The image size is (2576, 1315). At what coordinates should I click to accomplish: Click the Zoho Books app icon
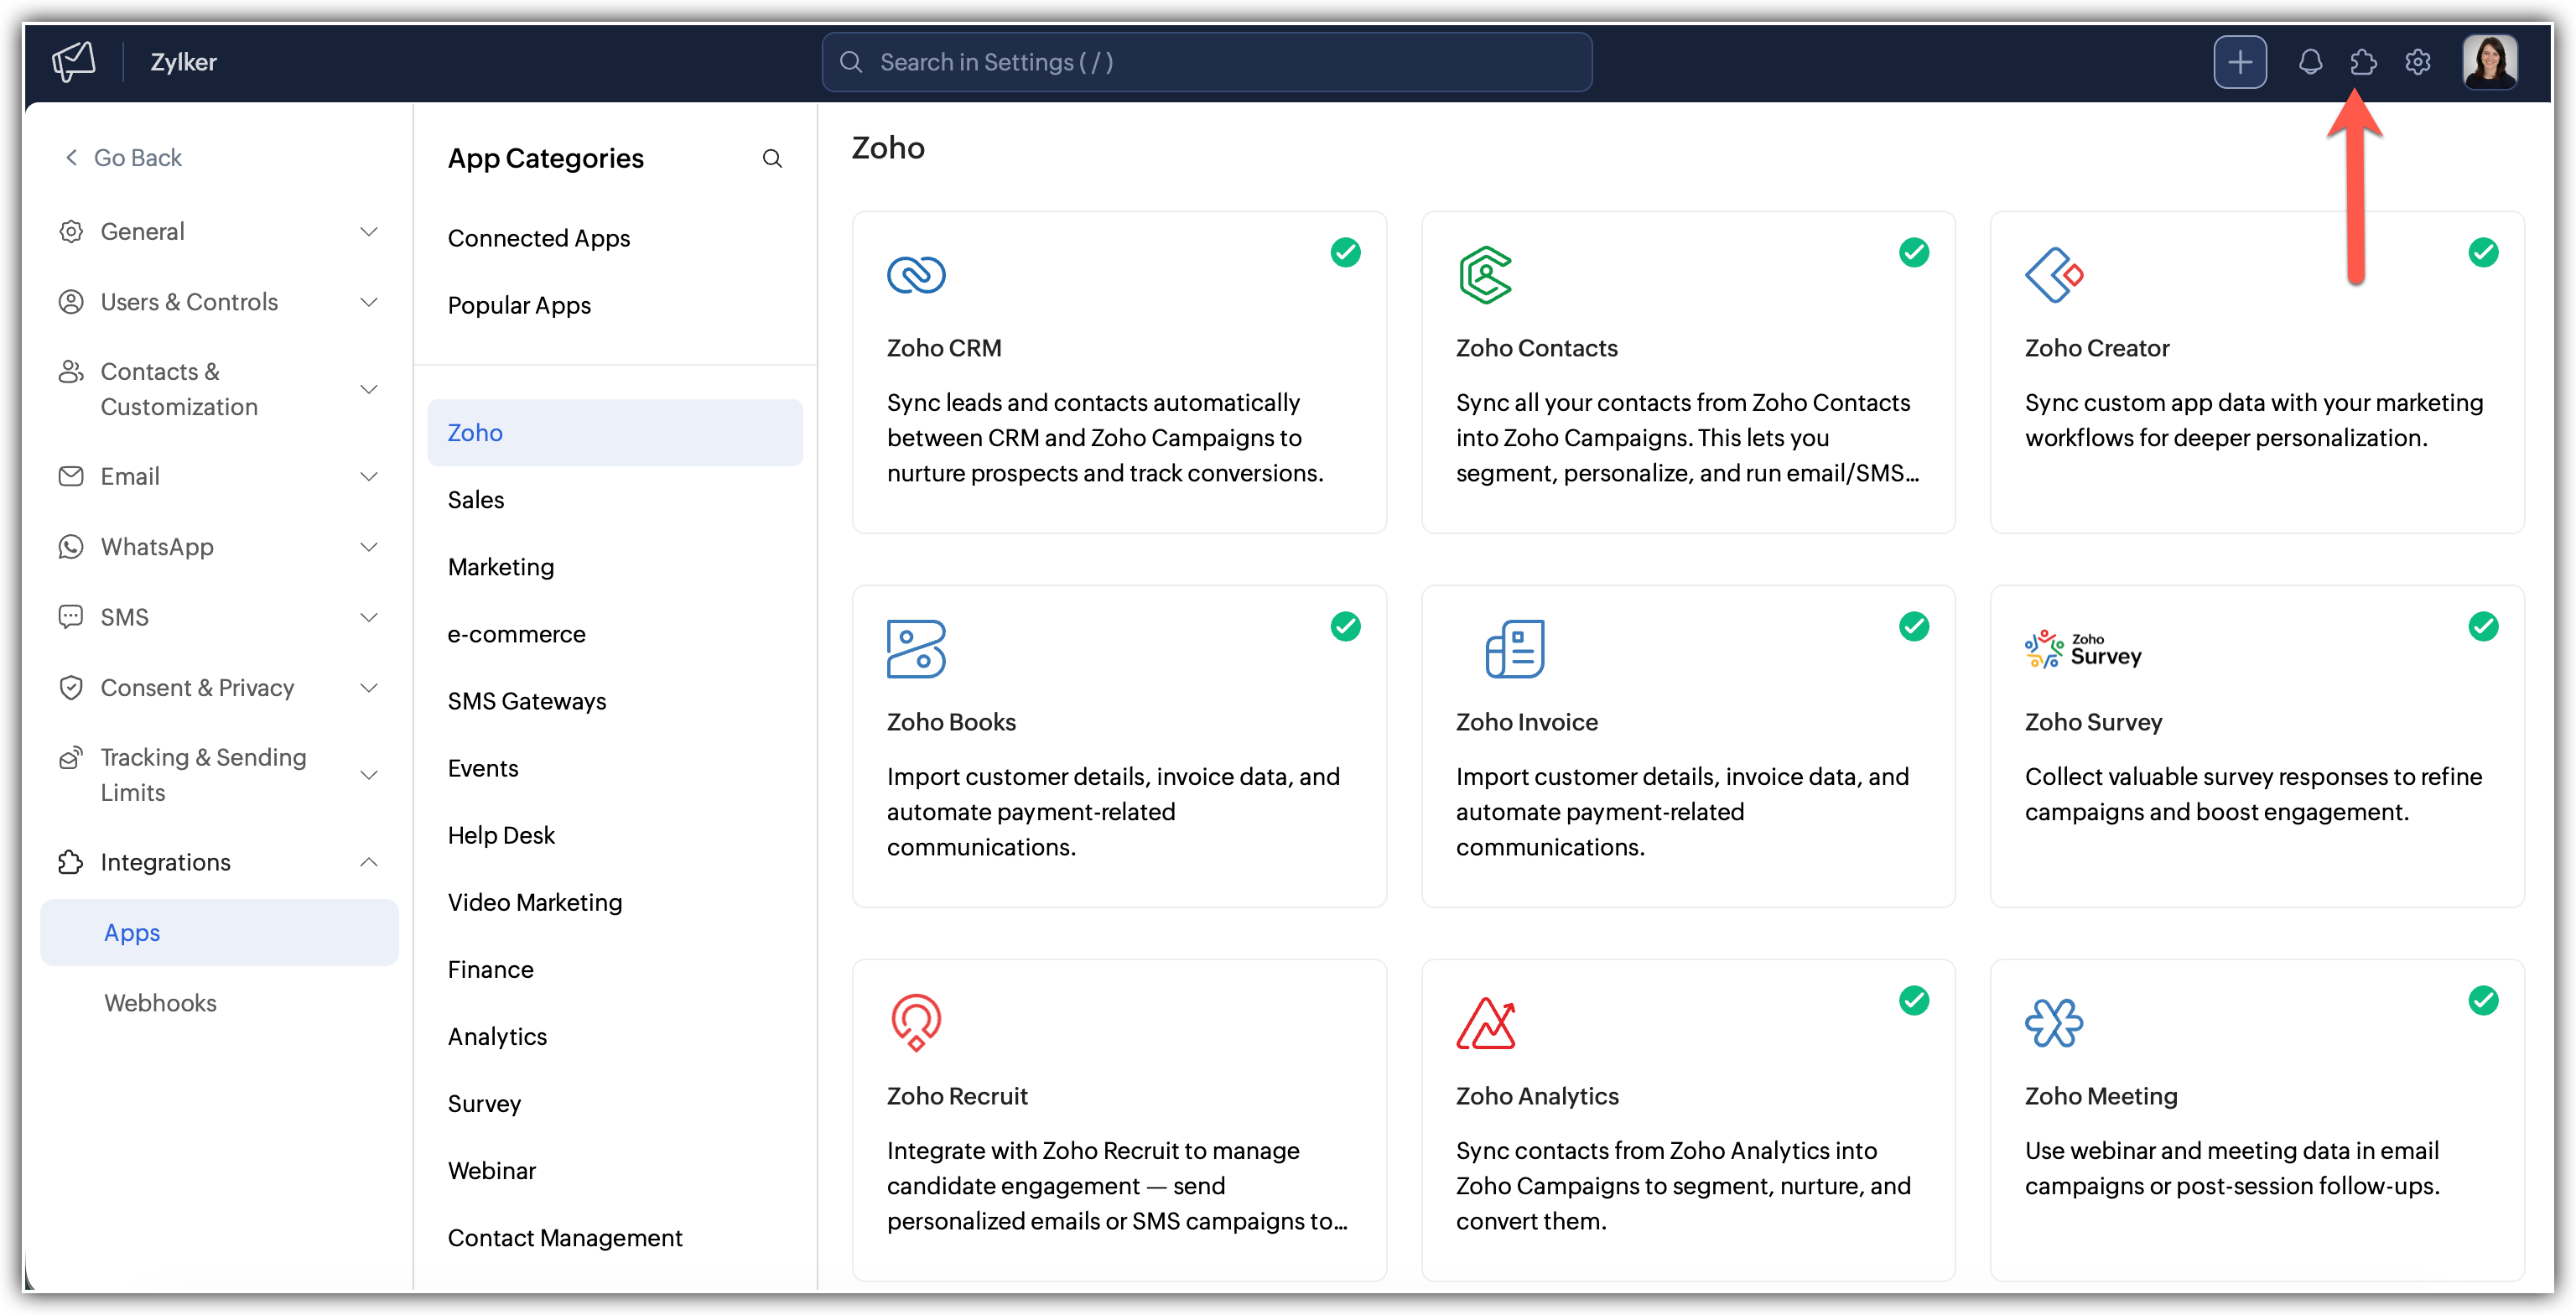[916, 648]
